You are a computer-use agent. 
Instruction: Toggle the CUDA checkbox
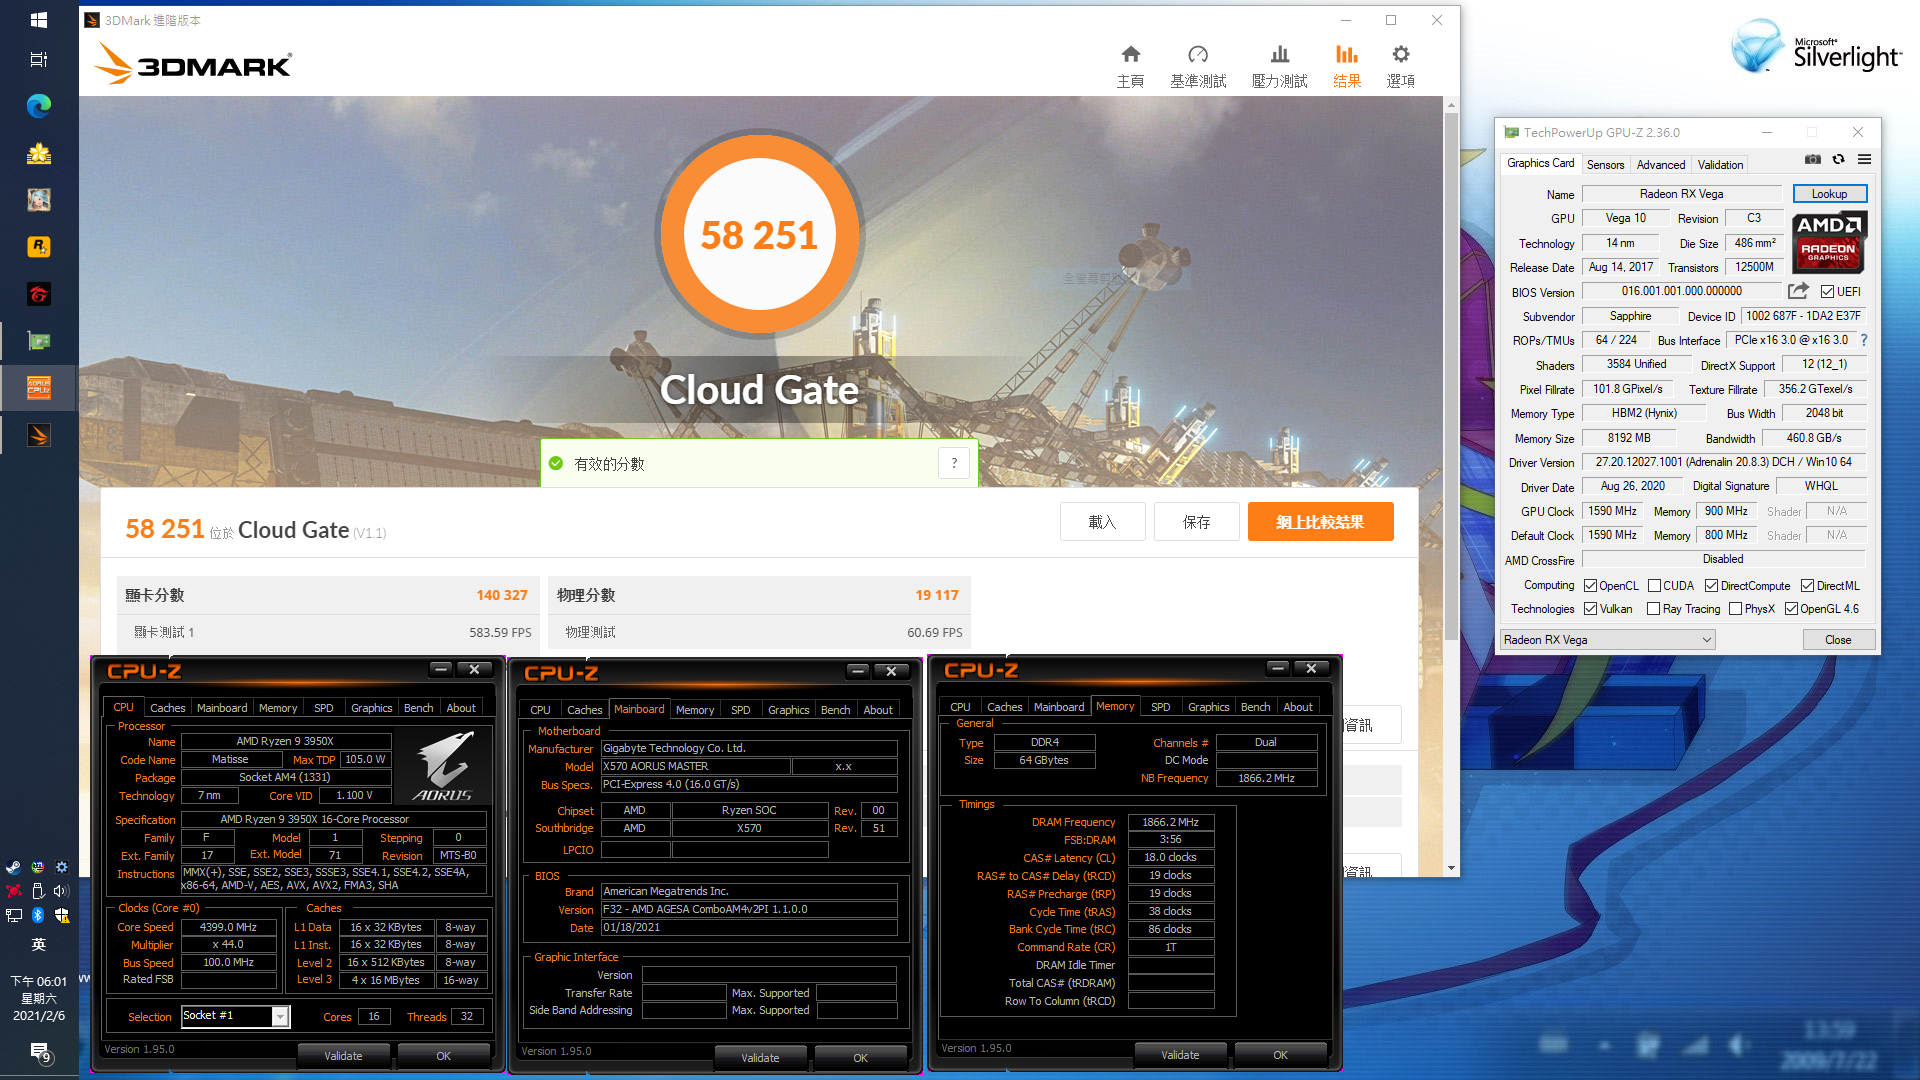pyautogui.click(x=1654, y=586)
